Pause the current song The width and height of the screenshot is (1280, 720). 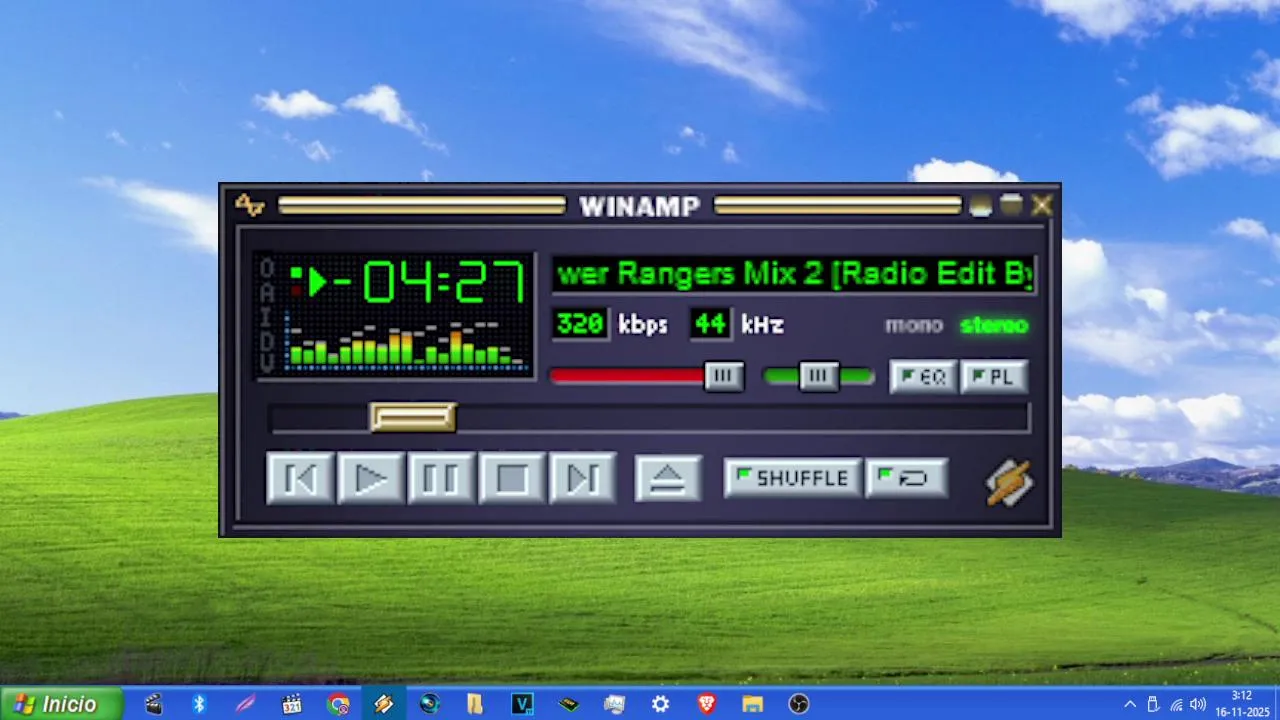coord(441,479)
